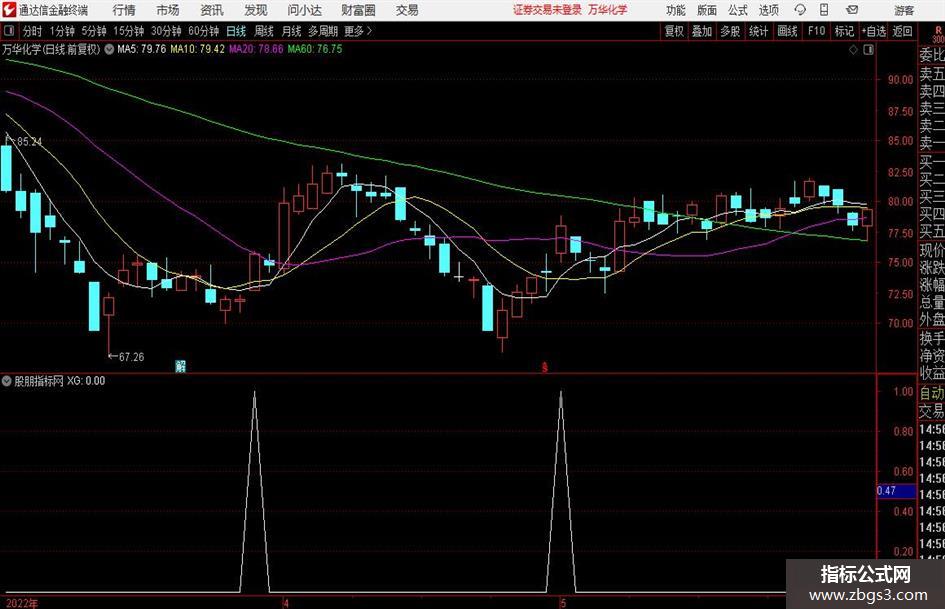Viewport: 945px width, 609px height.
Task: Add stock with the +自选 button
Action: click(874, 31)
